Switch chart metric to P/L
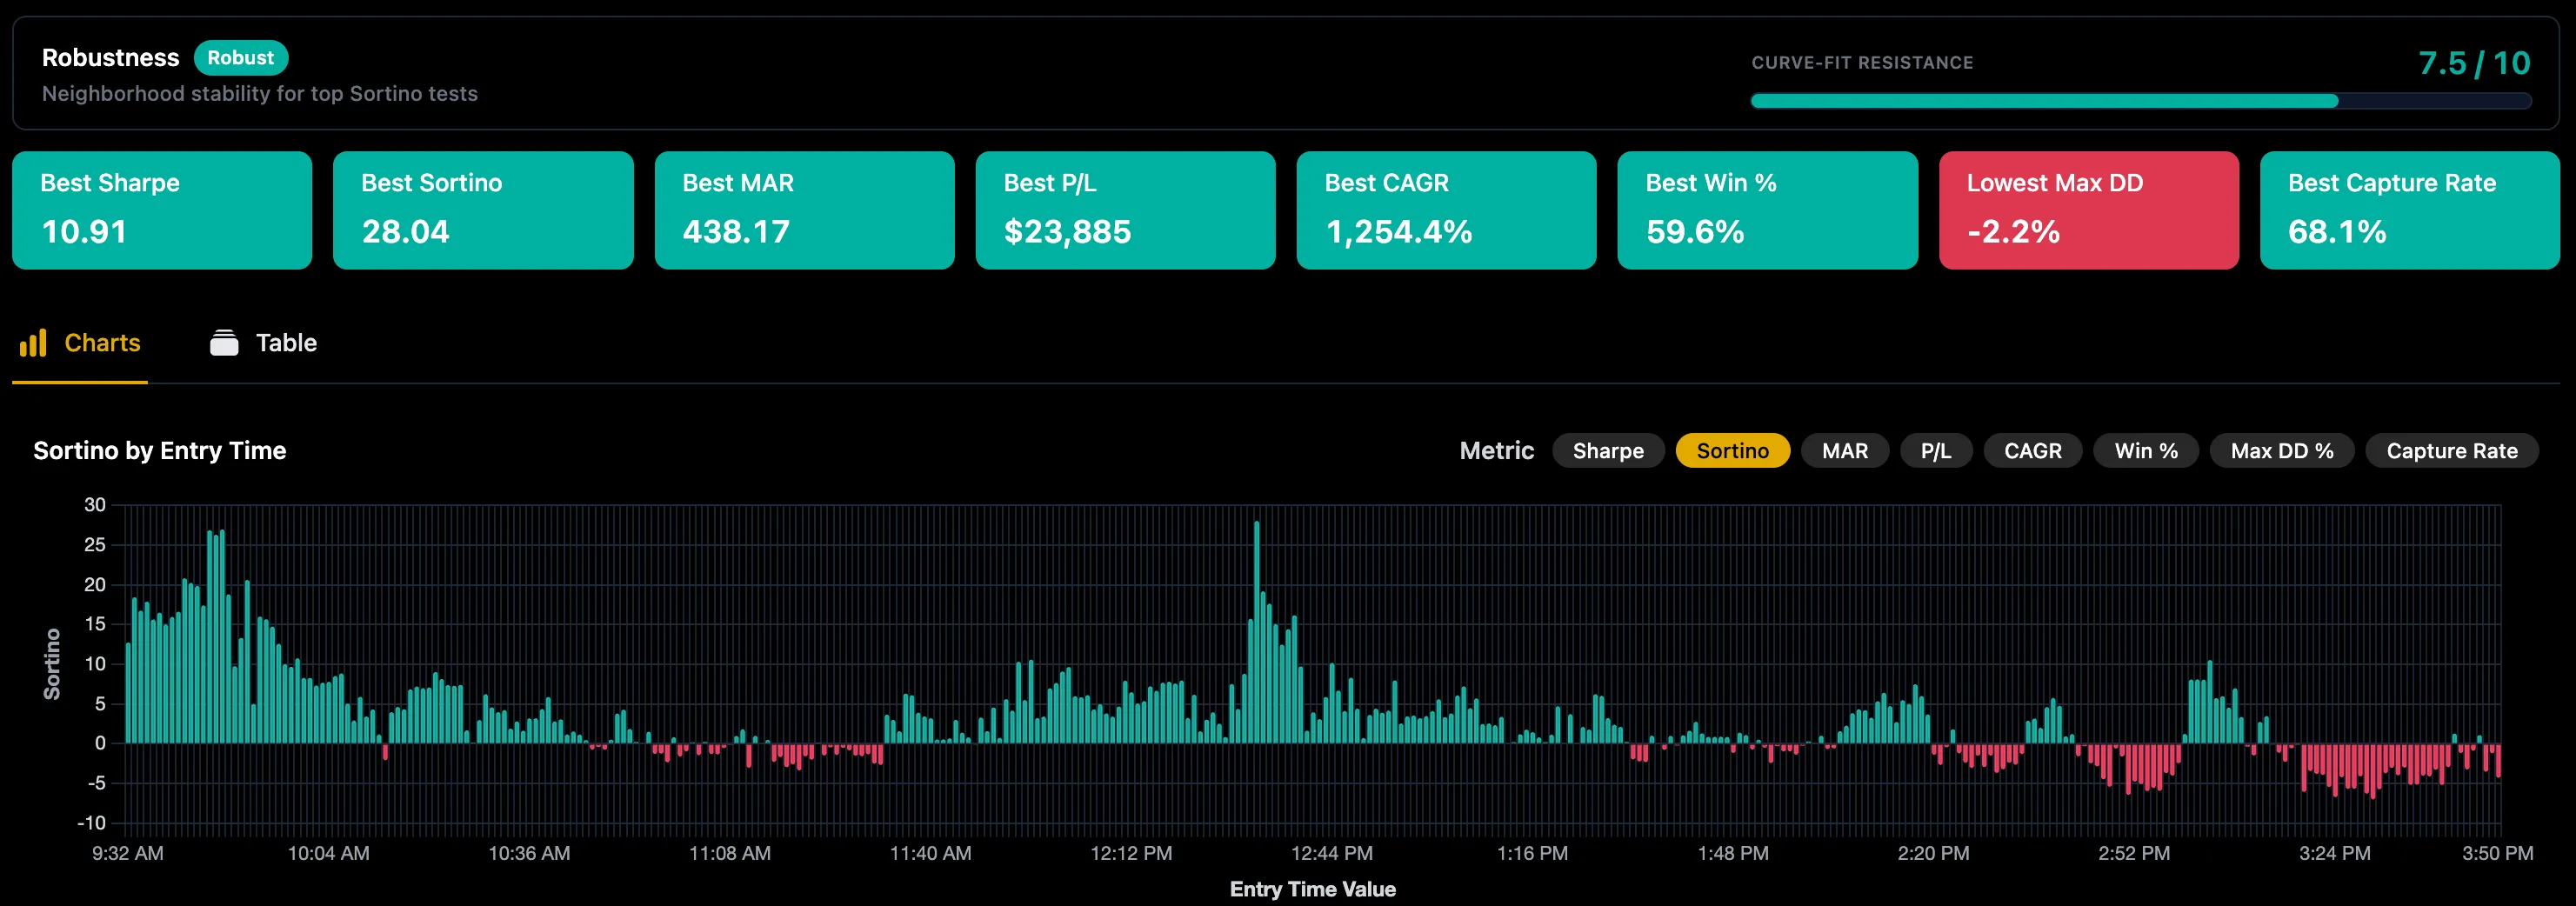Screen dimensions: 2576x906 click(x=1936, y=451)
